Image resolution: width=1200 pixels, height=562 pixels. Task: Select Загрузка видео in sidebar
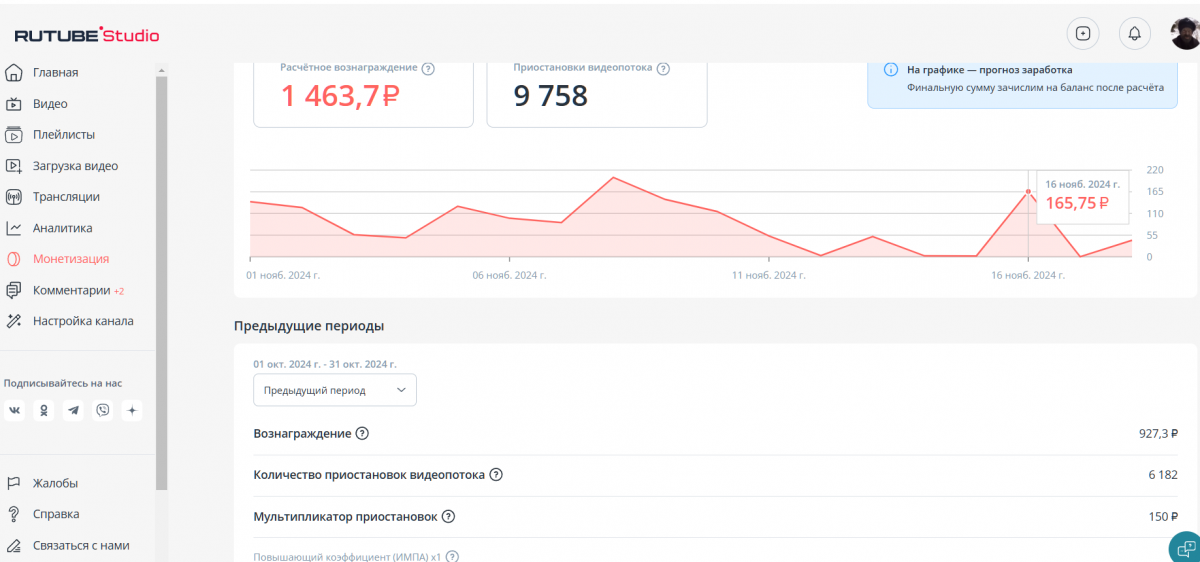75,166
